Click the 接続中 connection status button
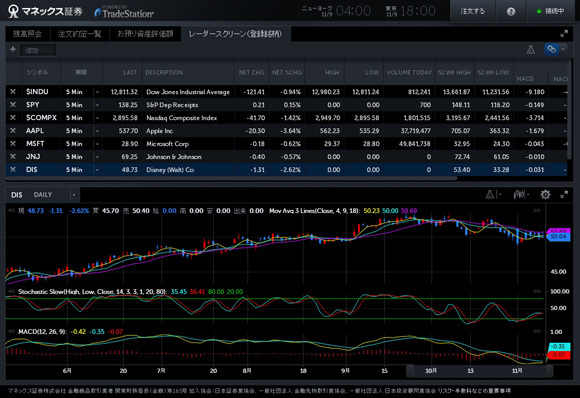The width and height of the screenshot is (580, 398). point(551,11)
